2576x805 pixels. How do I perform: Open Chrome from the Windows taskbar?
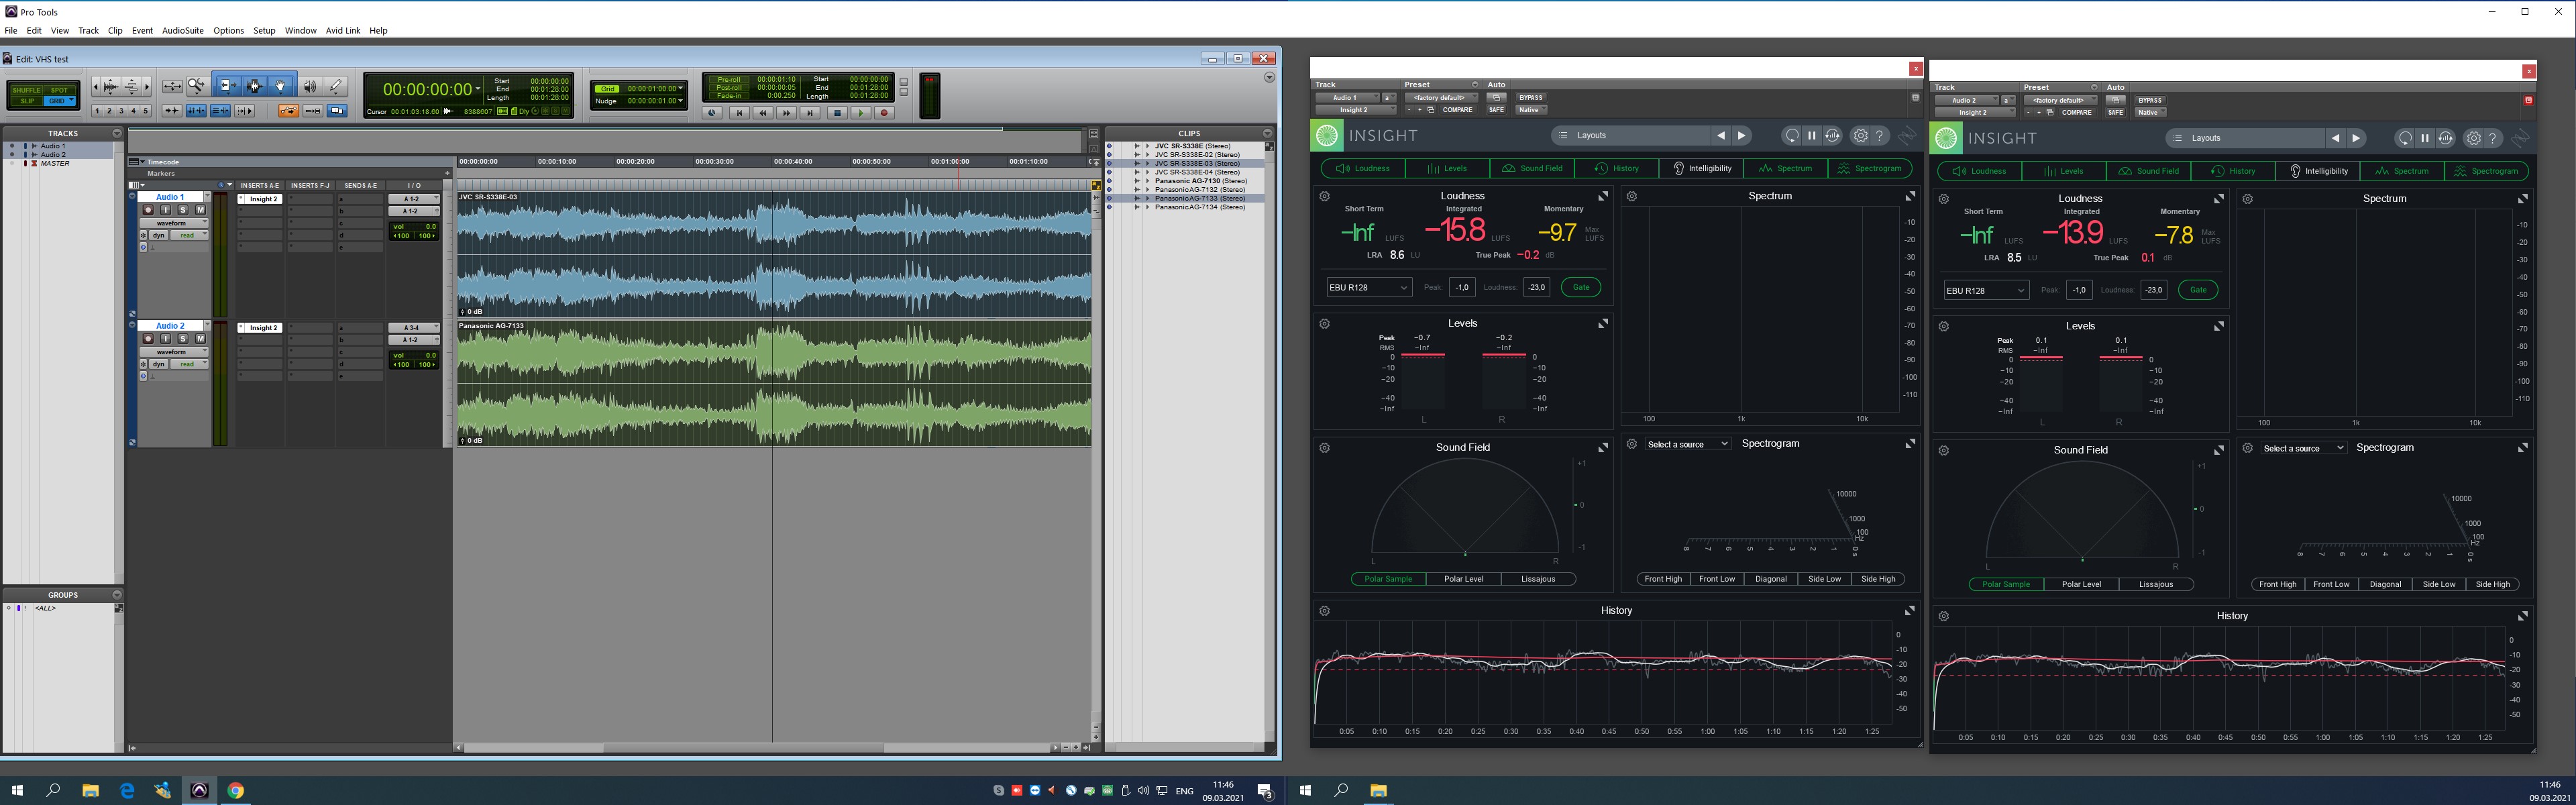[x=235, y=790]
